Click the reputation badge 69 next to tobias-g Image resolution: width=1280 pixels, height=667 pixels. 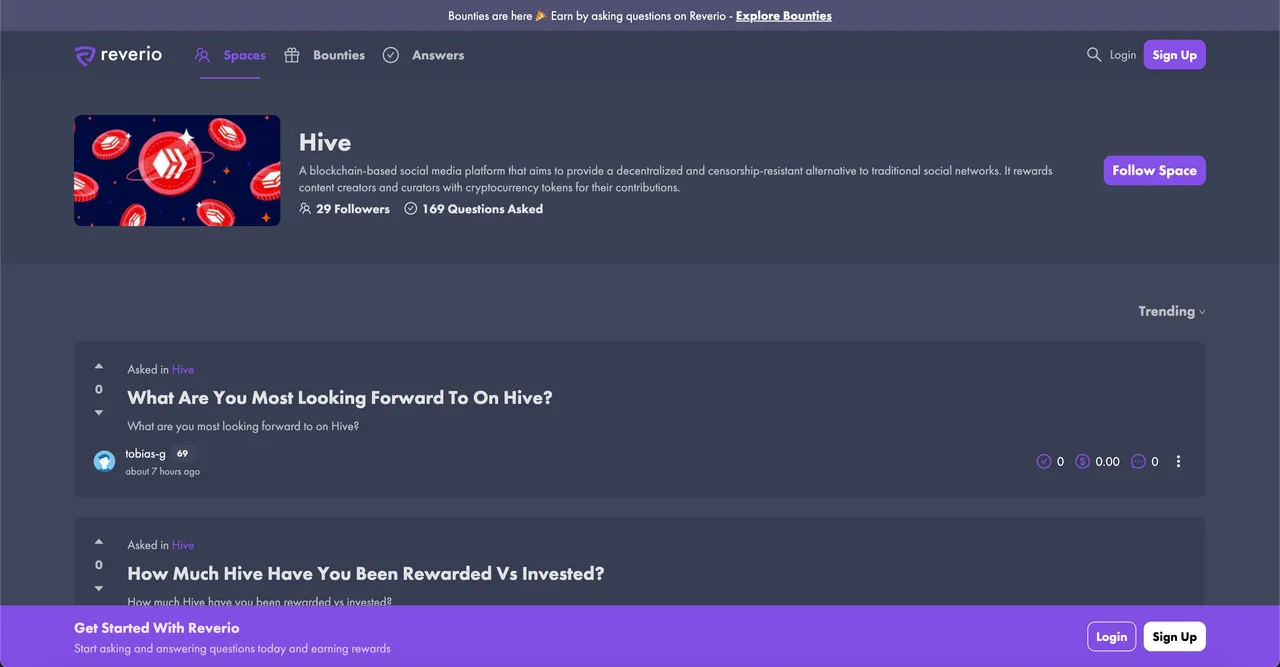tap(182, 454)
